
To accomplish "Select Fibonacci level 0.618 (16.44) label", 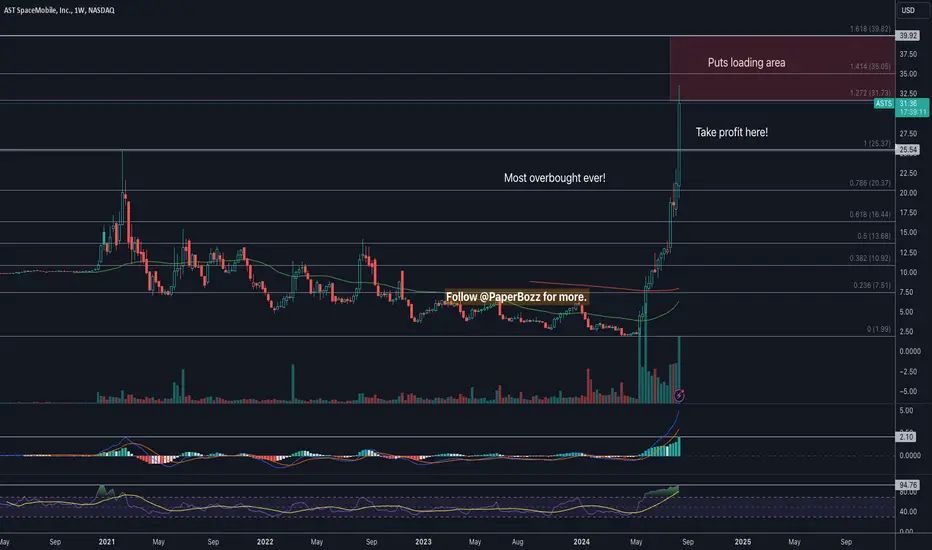I will [x=870, y=214].
